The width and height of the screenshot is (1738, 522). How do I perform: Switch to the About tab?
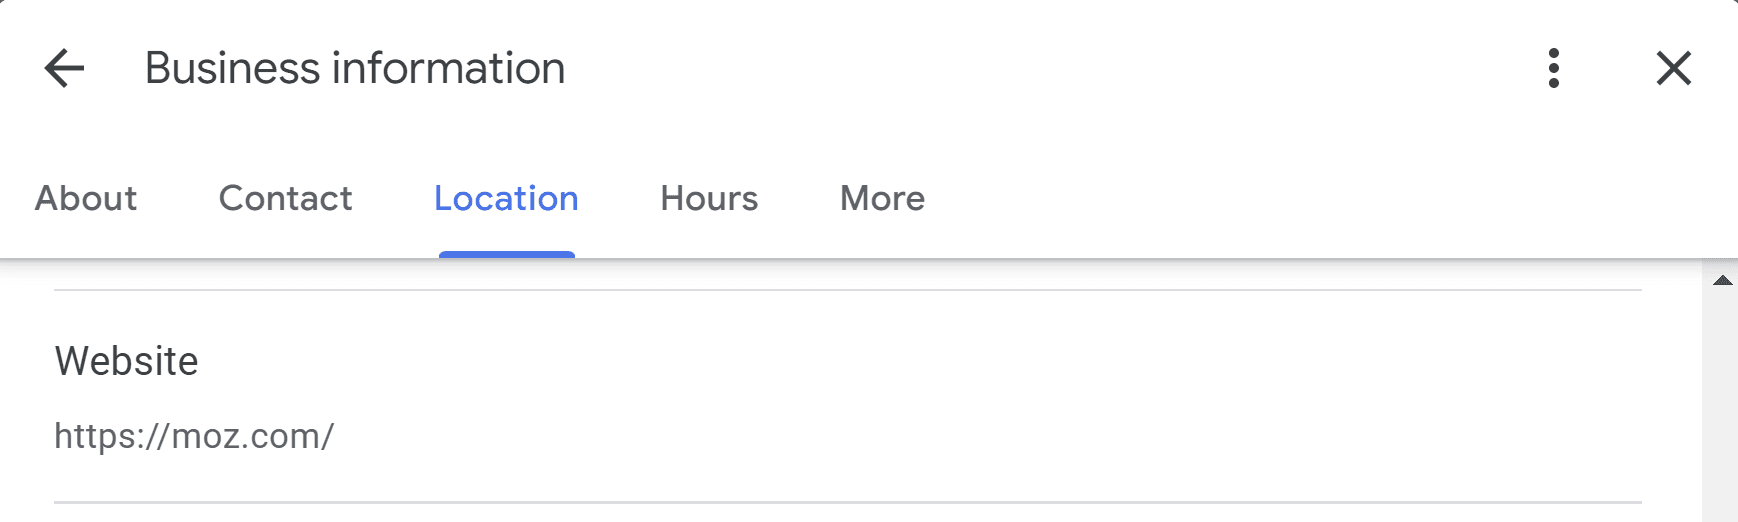[86, 198]
